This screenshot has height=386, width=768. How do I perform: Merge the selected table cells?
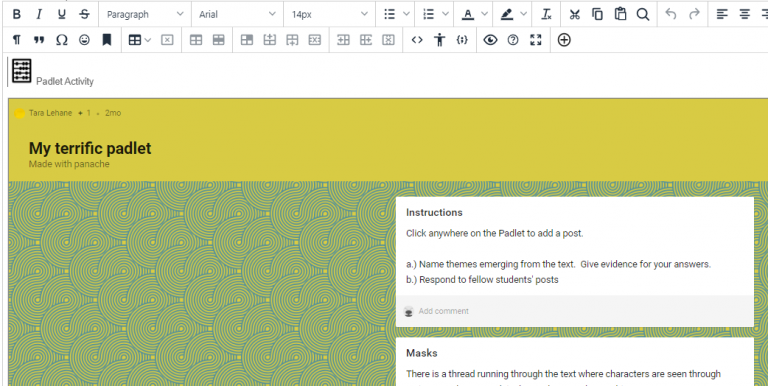click(218, 40)
